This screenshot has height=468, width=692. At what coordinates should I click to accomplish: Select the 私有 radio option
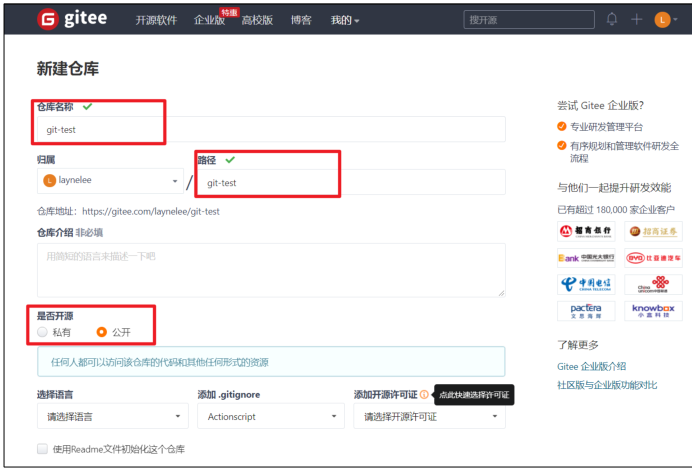click(42, 332)
